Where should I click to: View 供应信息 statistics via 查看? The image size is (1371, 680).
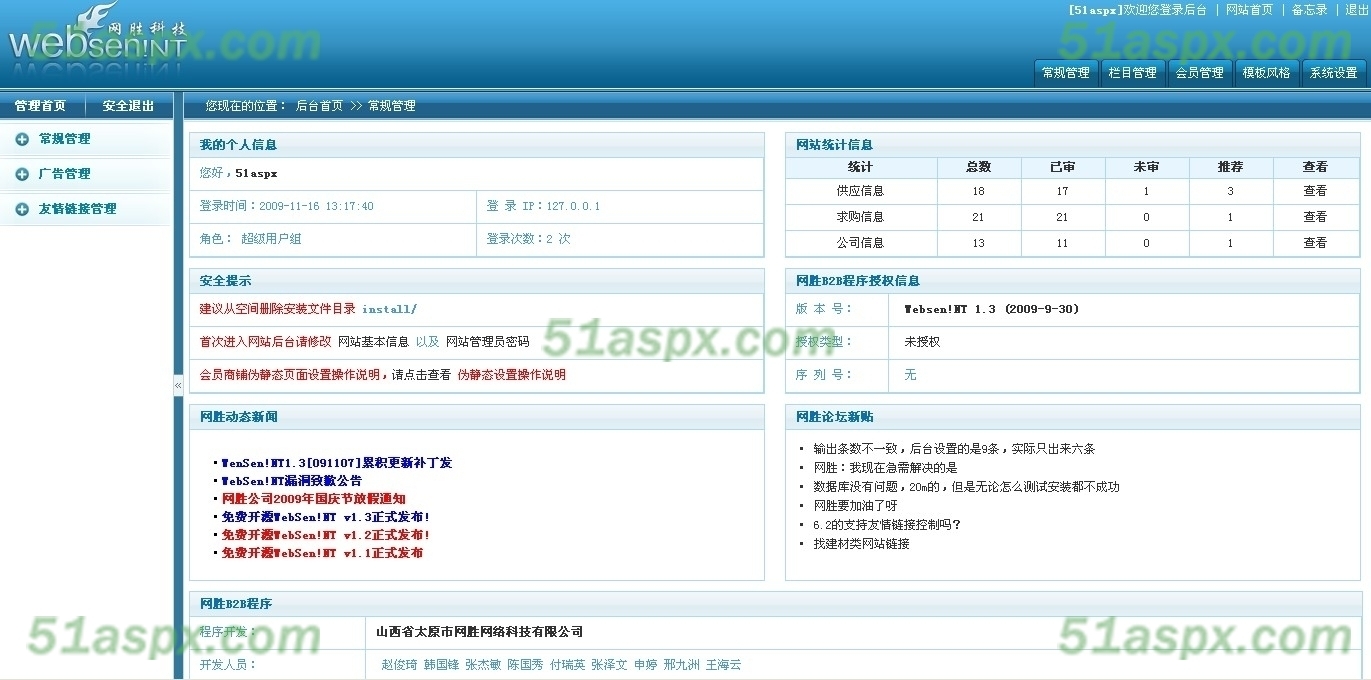pyautogui.click(x=1315, y=191)
